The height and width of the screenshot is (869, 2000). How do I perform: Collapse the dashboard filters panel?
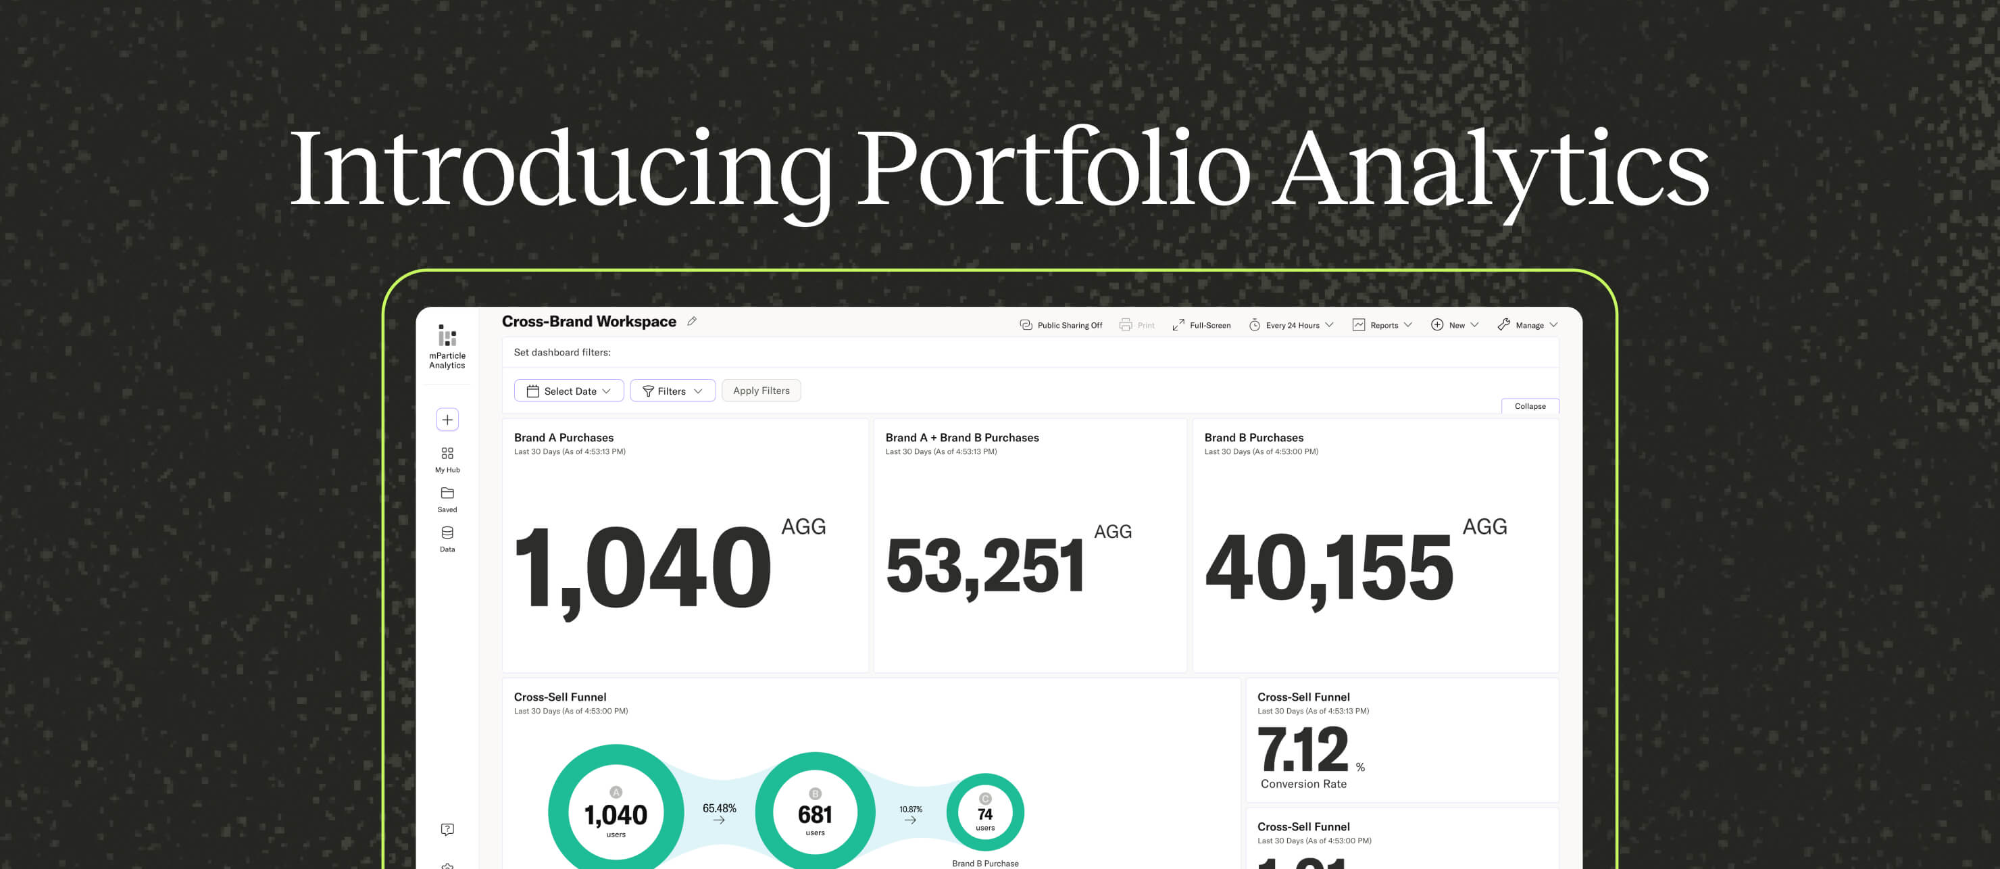[1529, 406]
